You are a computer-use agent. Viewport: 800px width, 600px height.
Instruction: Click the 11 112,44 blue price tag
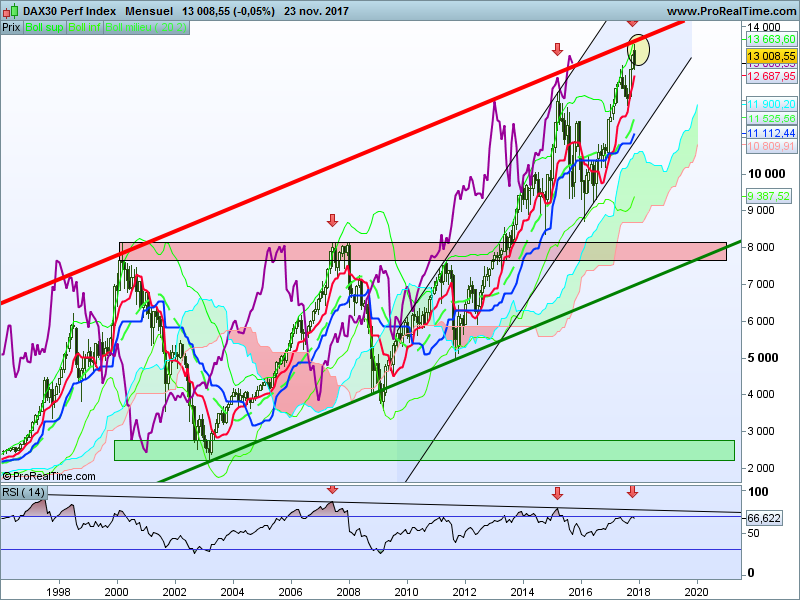point(771,133)
